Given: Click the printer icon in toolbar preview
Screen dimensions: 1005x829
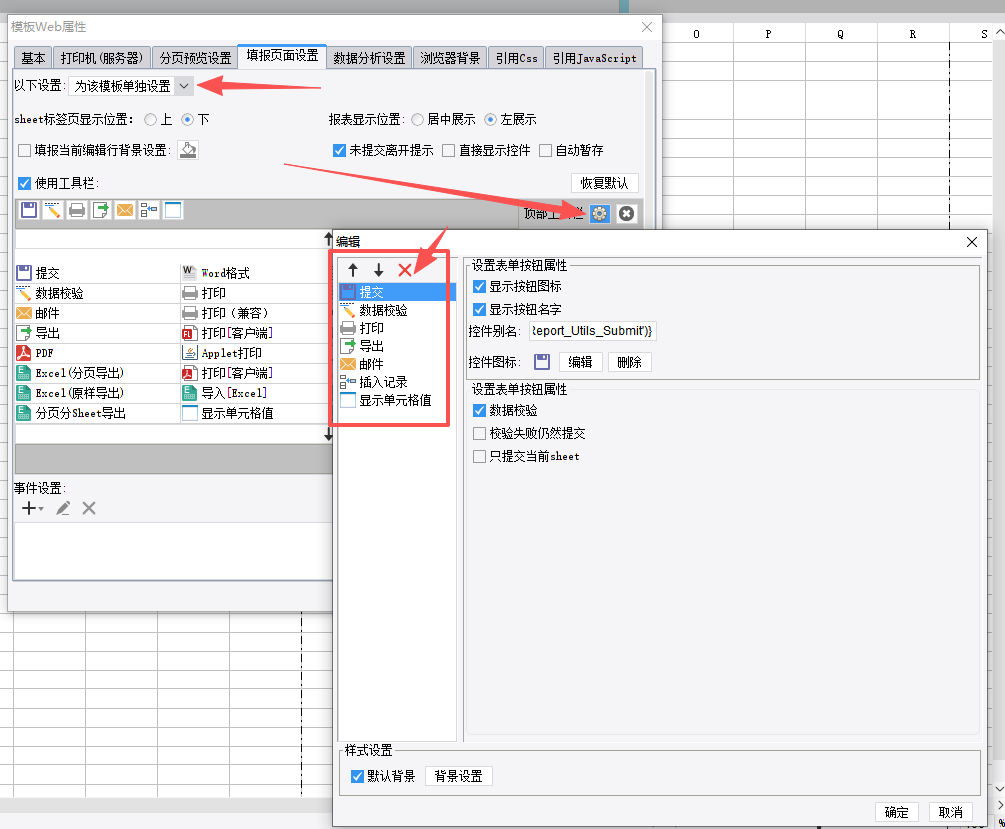Looking at the screenshot, I should click(77, 210).
